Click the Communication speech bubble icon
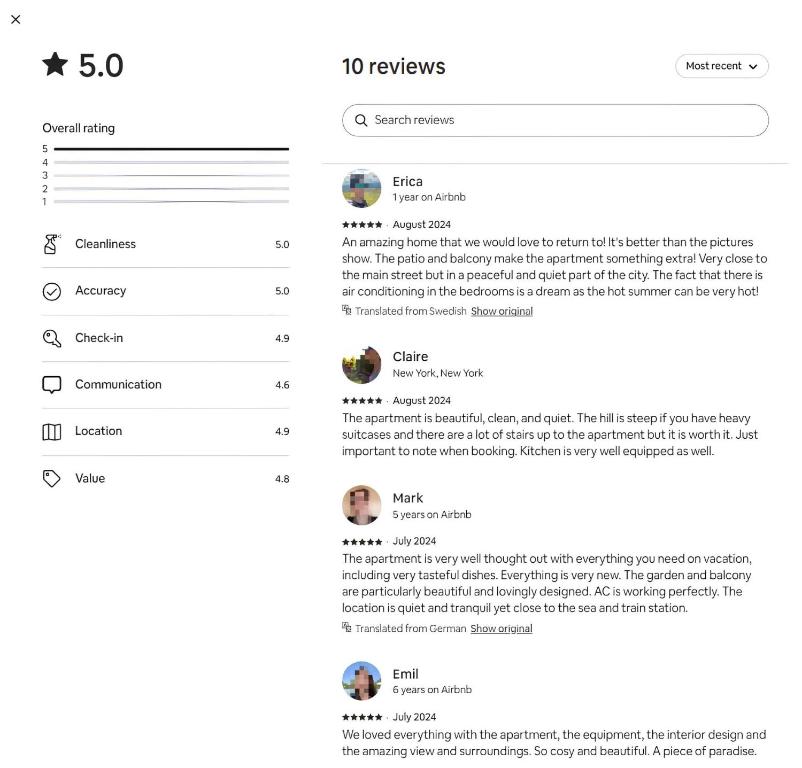The image size is (802, 768). tap(52, 385)
